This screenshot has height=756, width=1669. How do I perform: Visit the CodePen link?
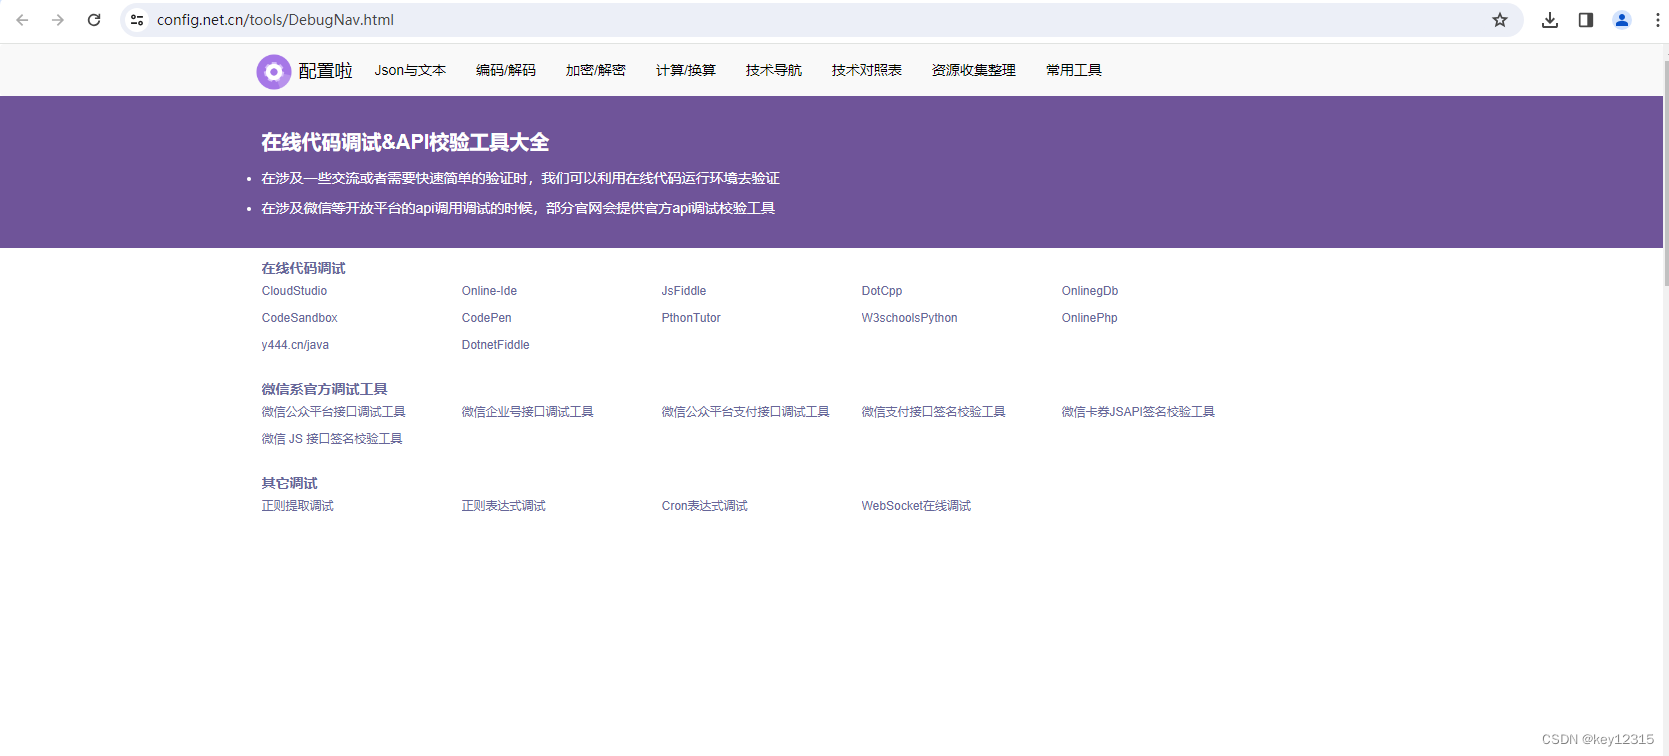487,318
